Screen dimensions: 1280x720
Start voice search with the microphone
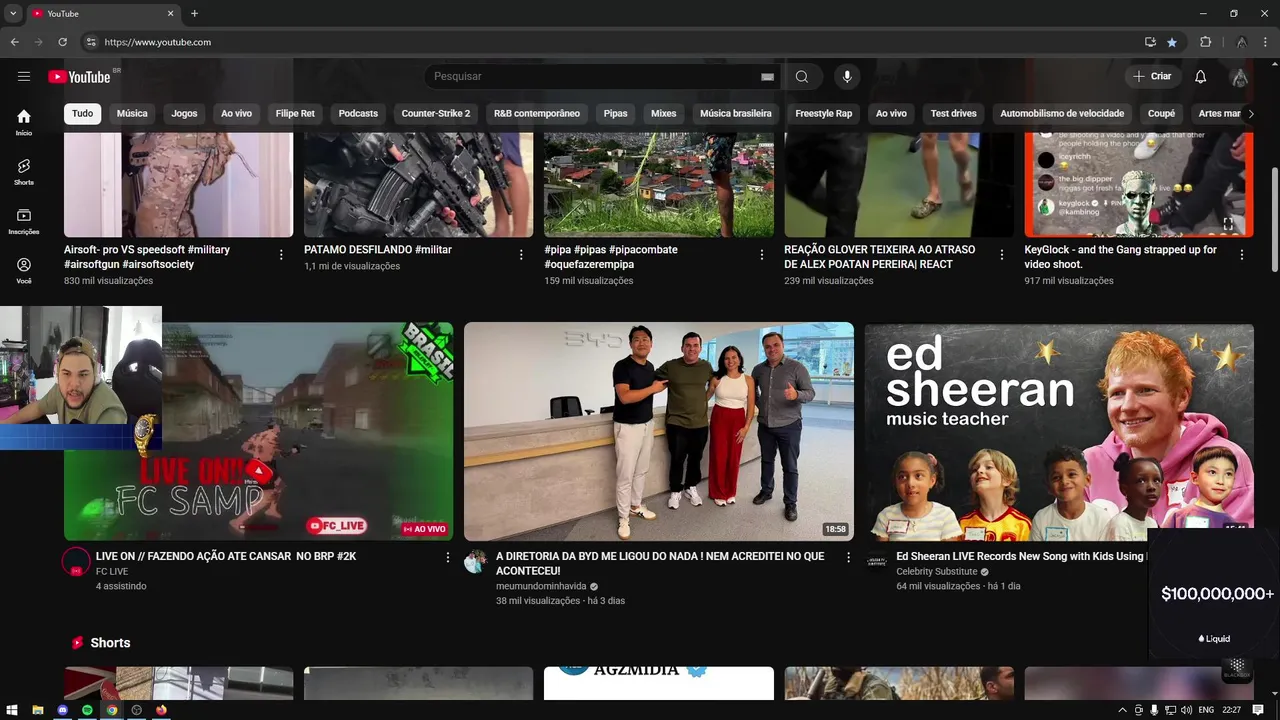847,77
